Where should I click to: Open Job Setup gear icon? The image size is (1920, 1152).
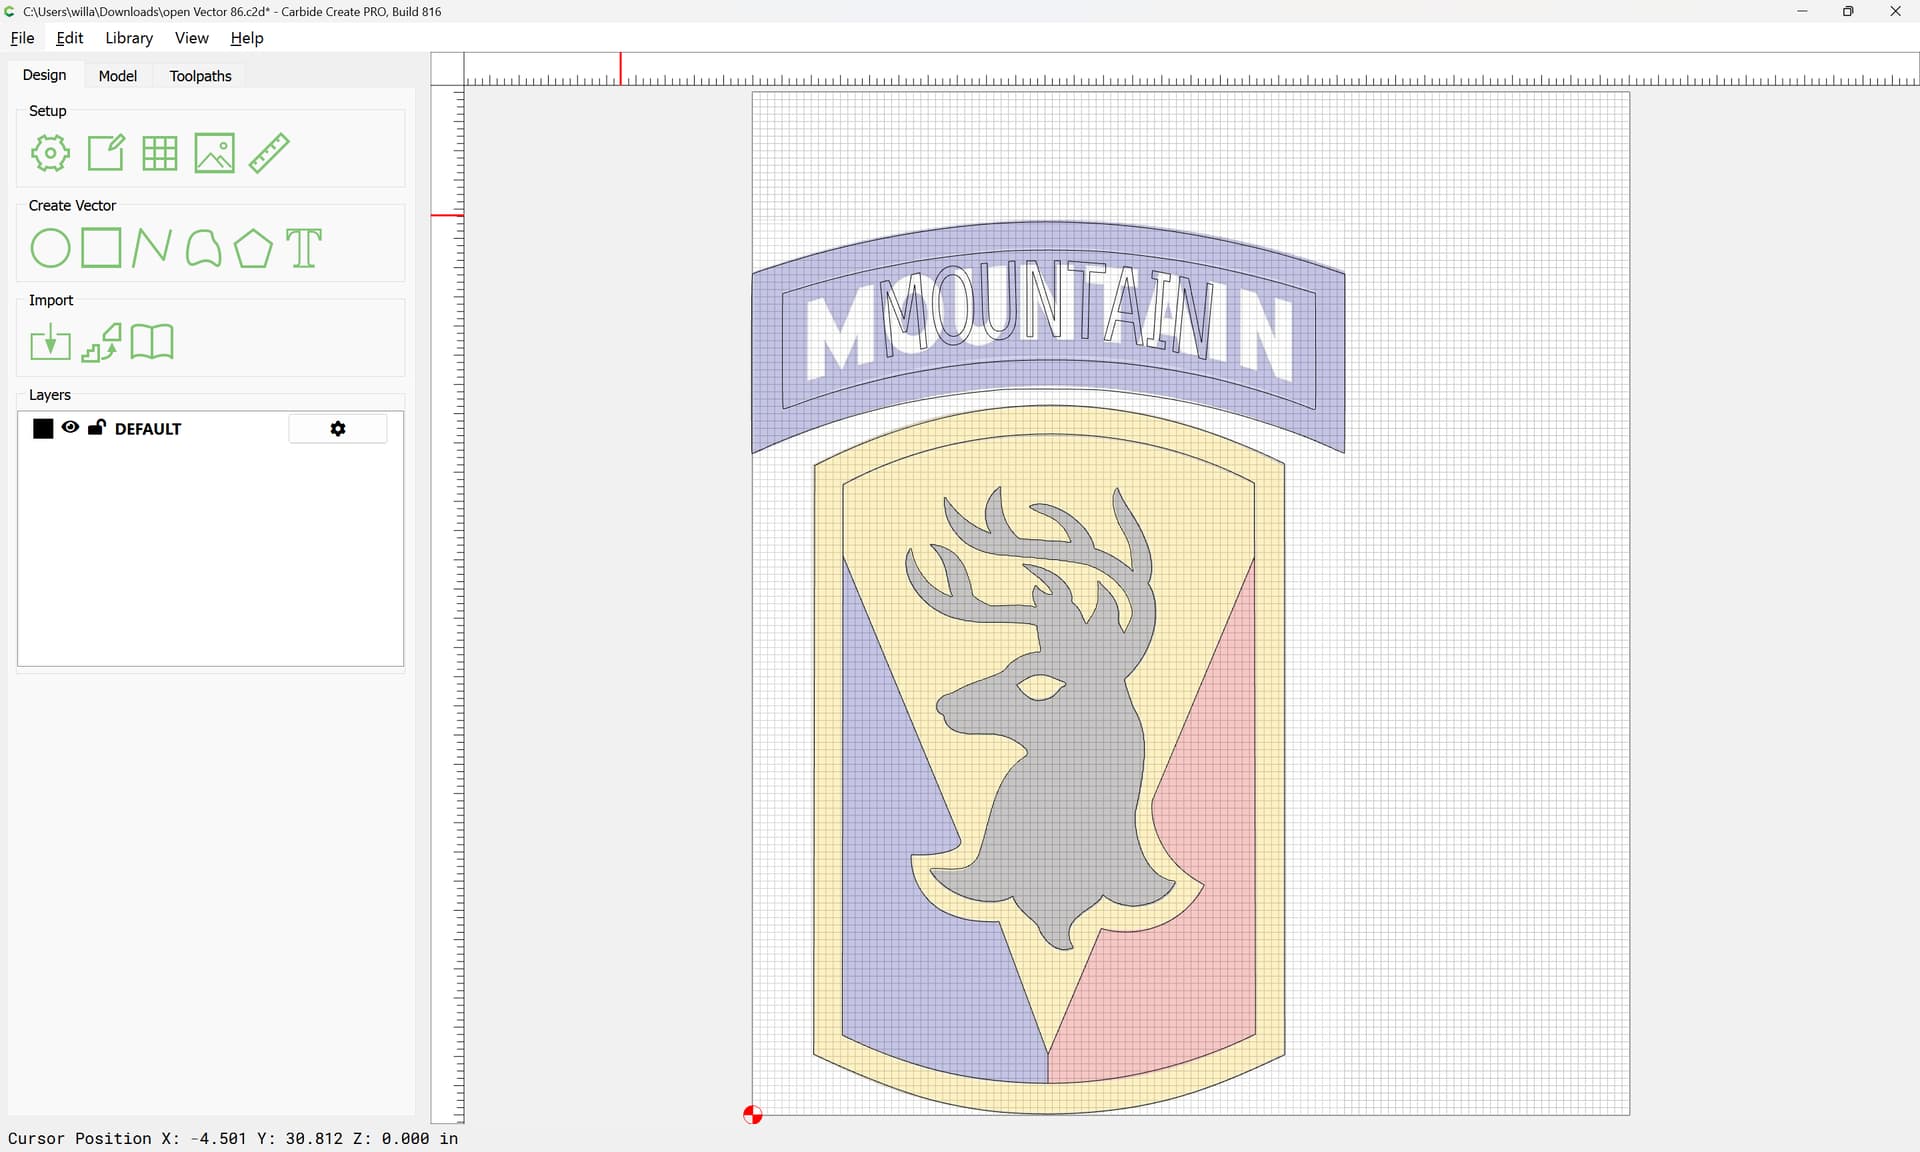(50, 153)
